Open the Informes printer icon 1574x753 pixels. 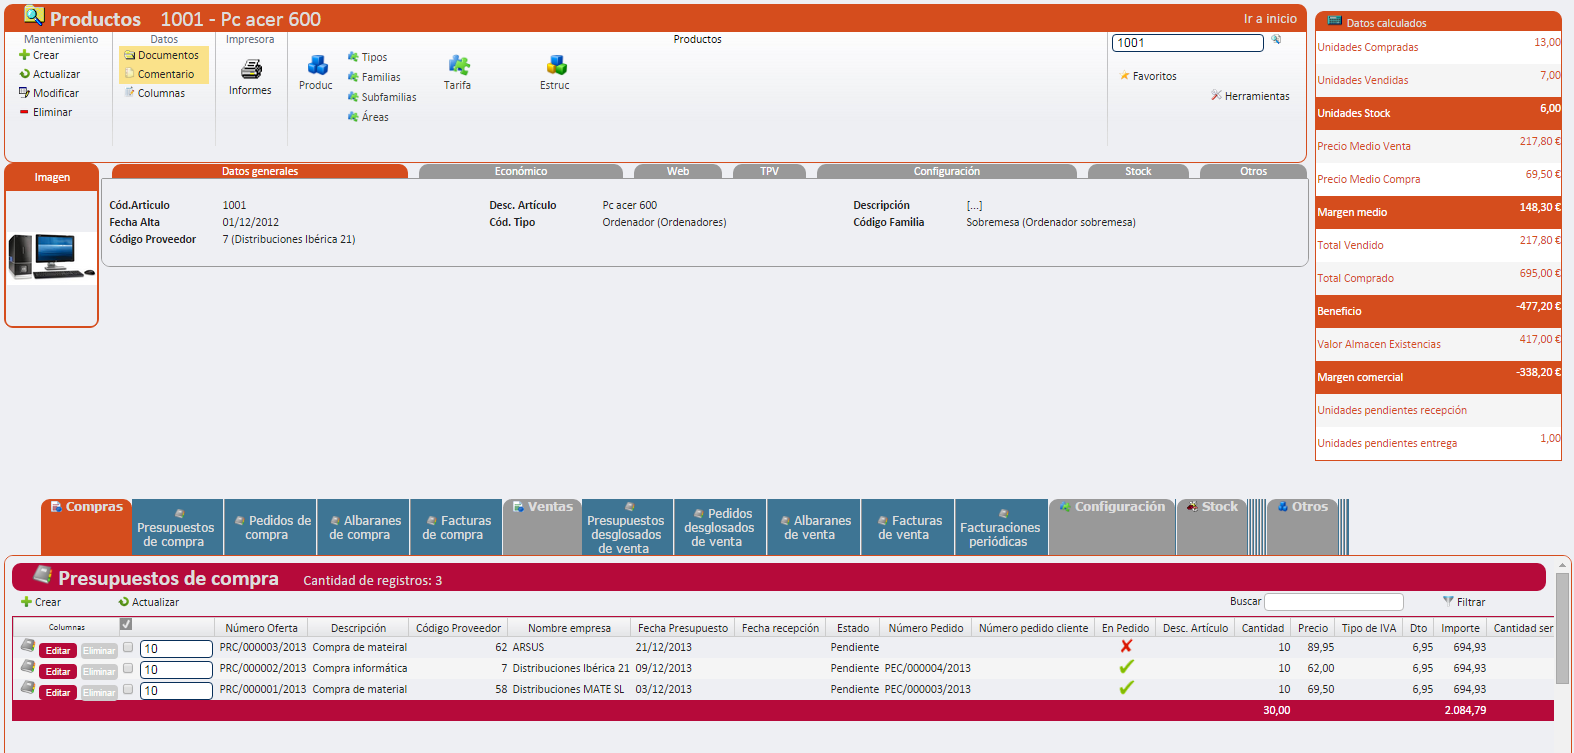click(251, 69)
